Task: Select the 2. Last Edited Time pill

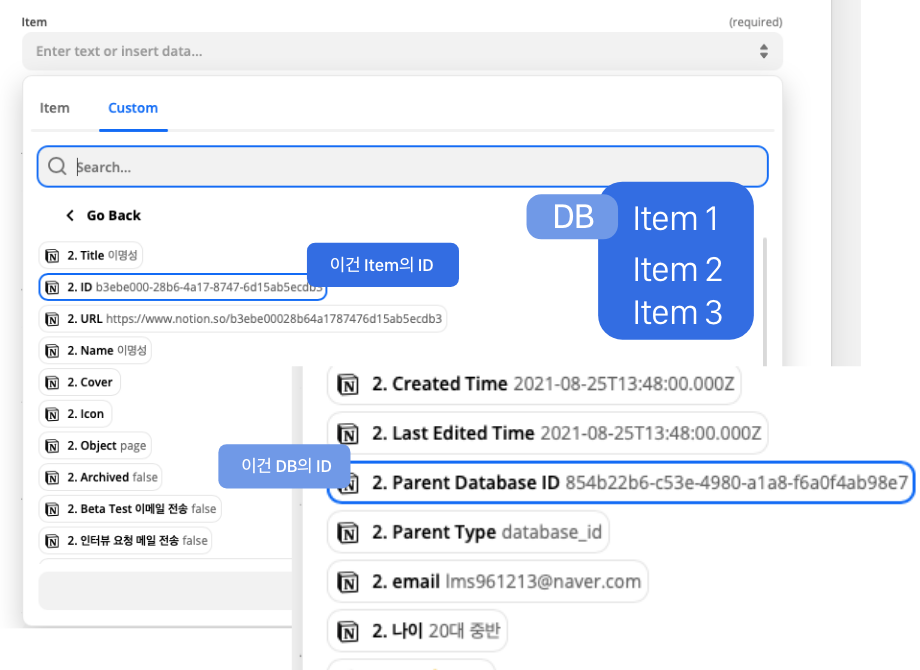Action: click(547, 433)
